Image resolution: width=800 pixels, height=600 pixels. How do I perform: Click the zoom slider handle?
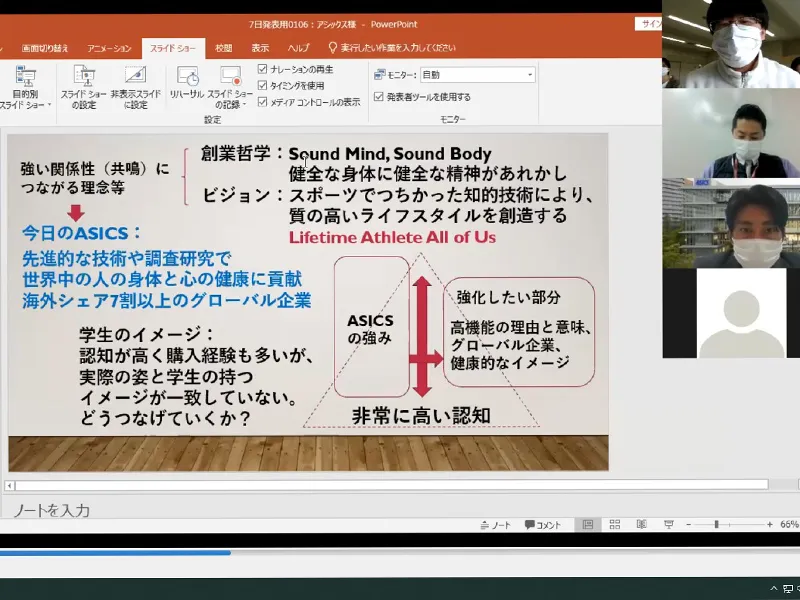(x=716, y=524)
